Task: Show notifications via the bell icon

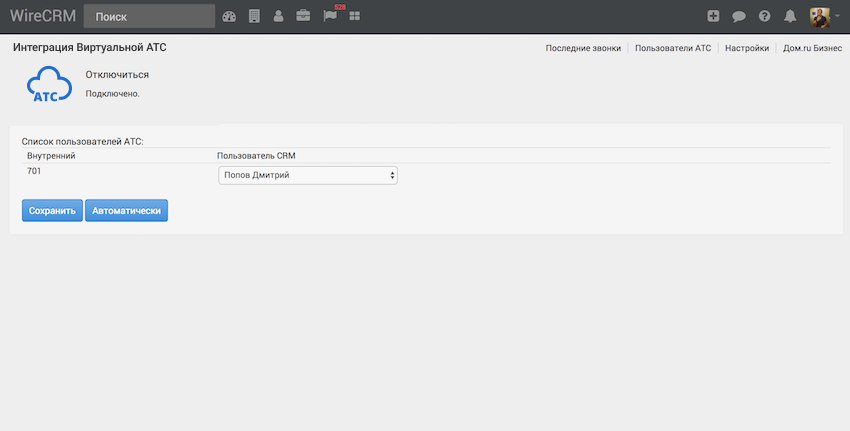Action: pos(790,16)
